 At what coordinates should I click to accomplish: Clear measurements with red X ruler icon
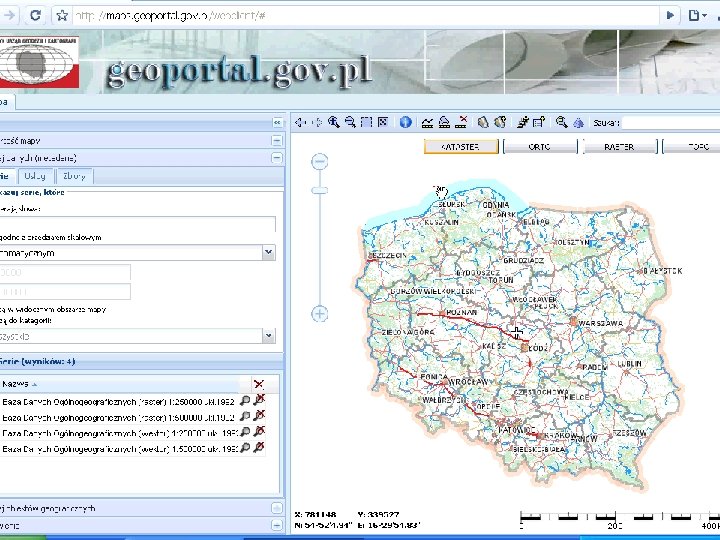point(461,122)
